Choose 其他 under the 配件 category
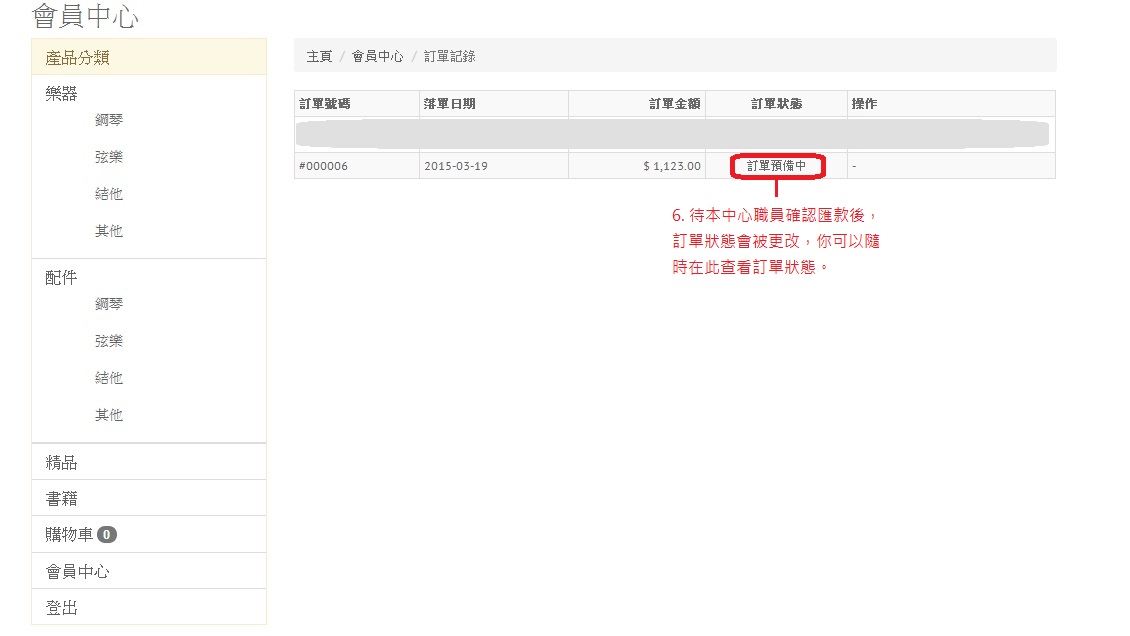This screenshot has height=636, width=1130. click(x=109, y=415)
